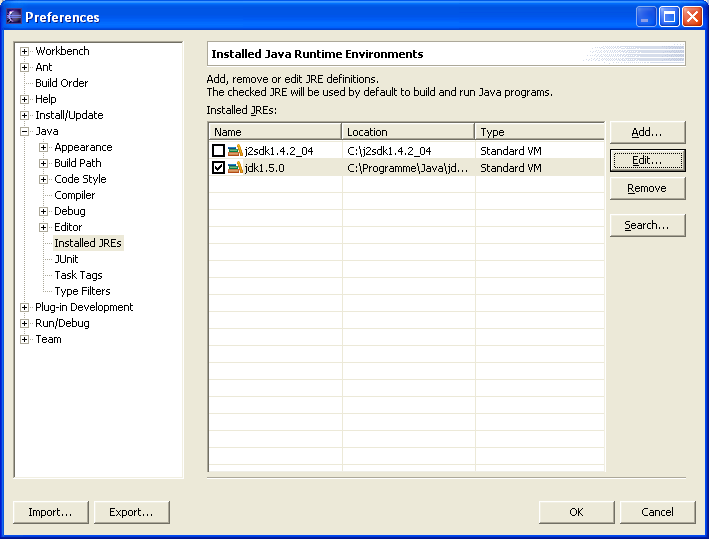Sort the table by the Location column header

(x=408, y=132)
